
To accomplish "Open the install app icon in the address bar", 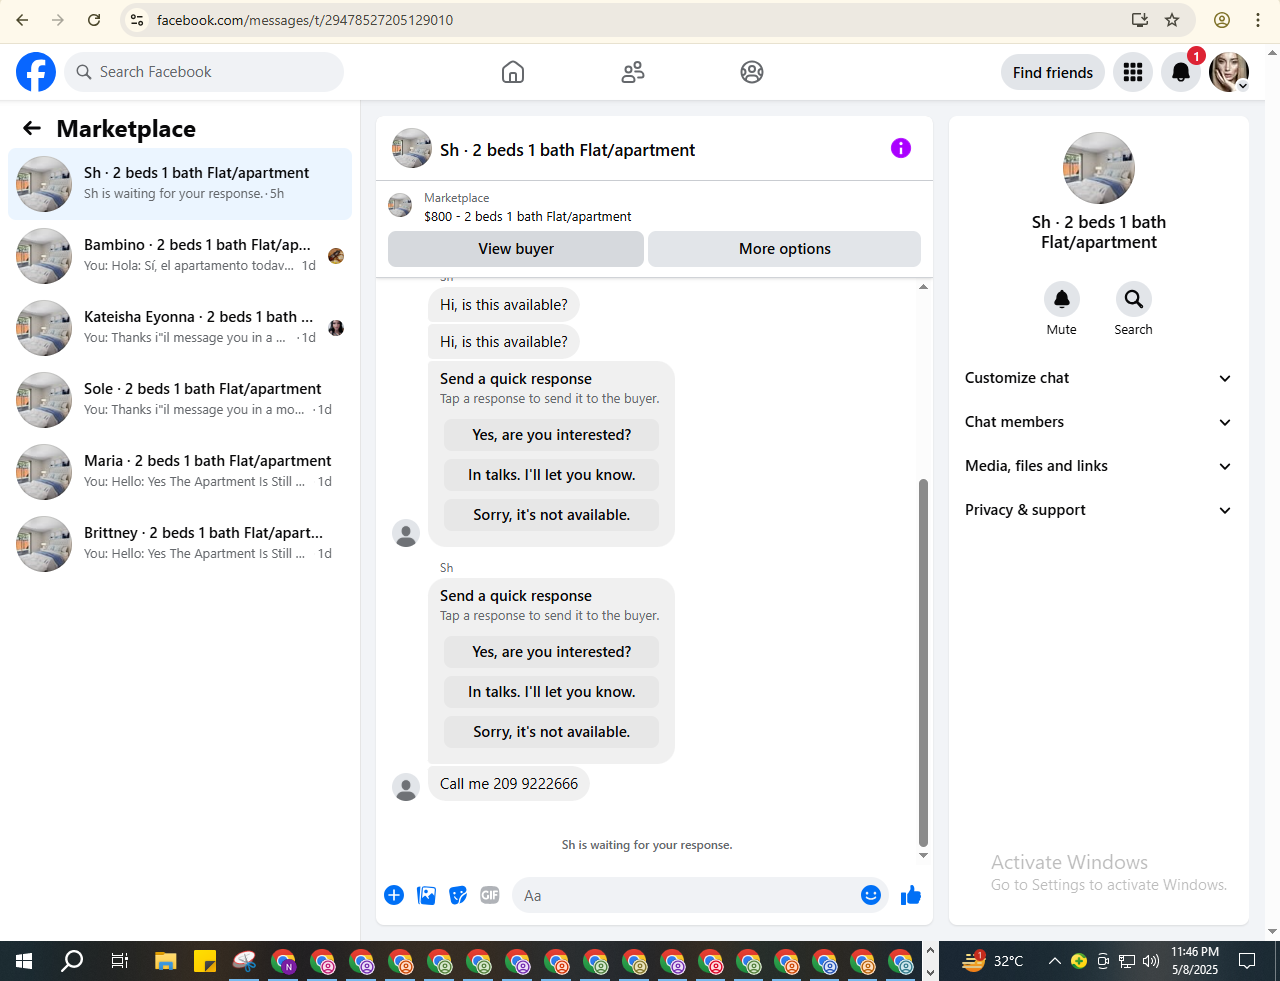I will pyautogui.click(x=1140, y=20).
